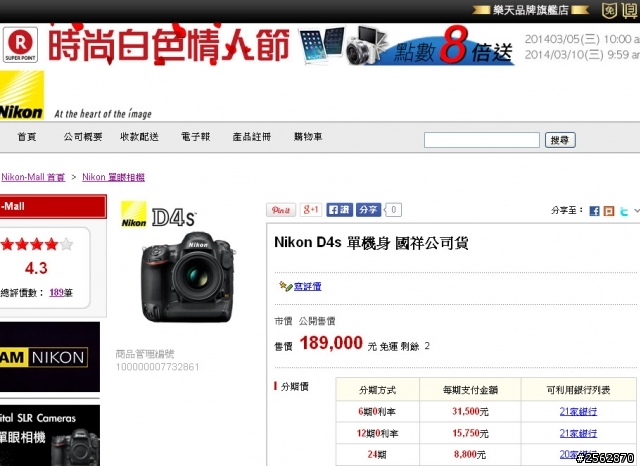Click the 12期0利率 table cell
The width and height of the screenshot is (640, 466).
pyautogui.click(x=378, y=433)
